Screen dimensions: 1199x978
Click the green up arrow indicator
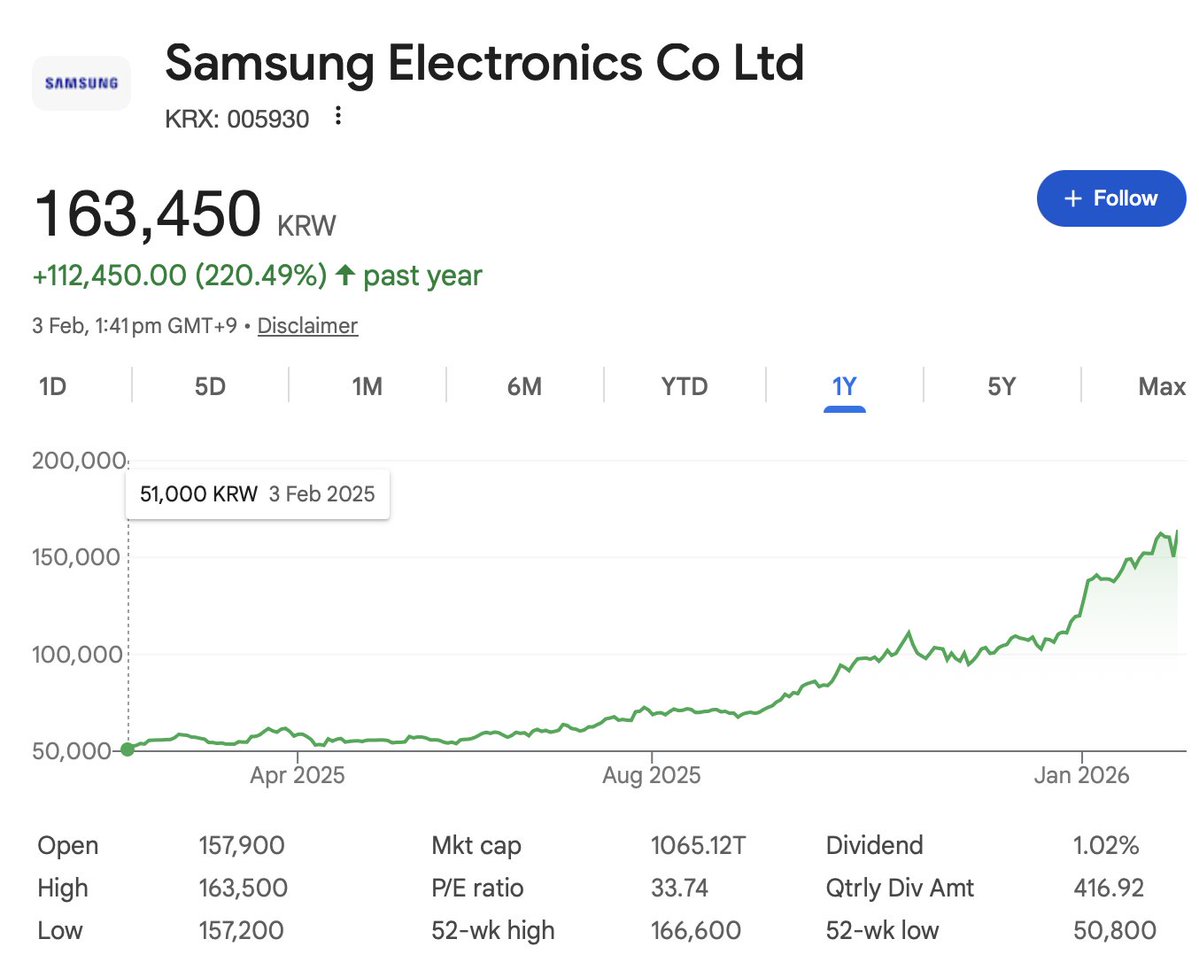tap(345, 276)
